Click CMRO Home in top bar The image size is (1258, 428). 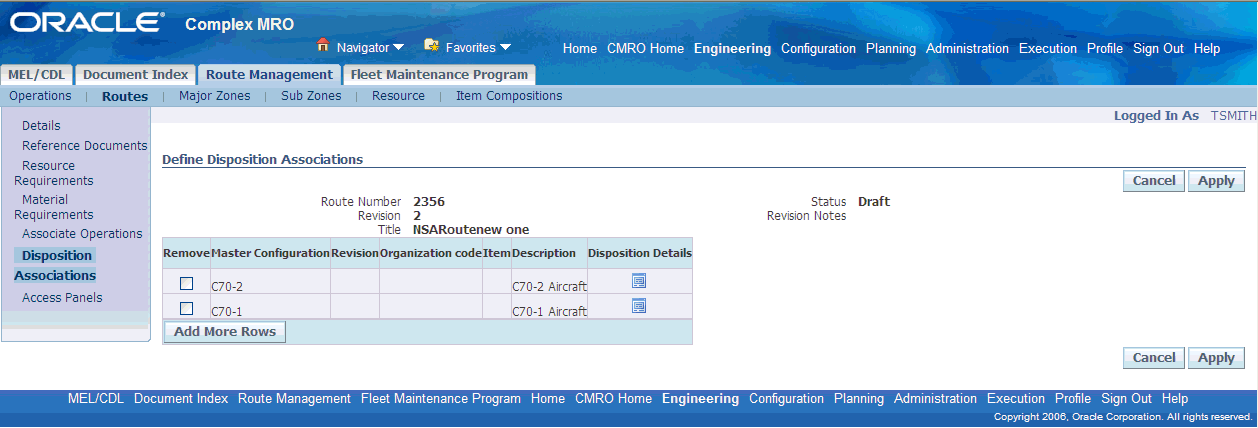click(645, 48)
